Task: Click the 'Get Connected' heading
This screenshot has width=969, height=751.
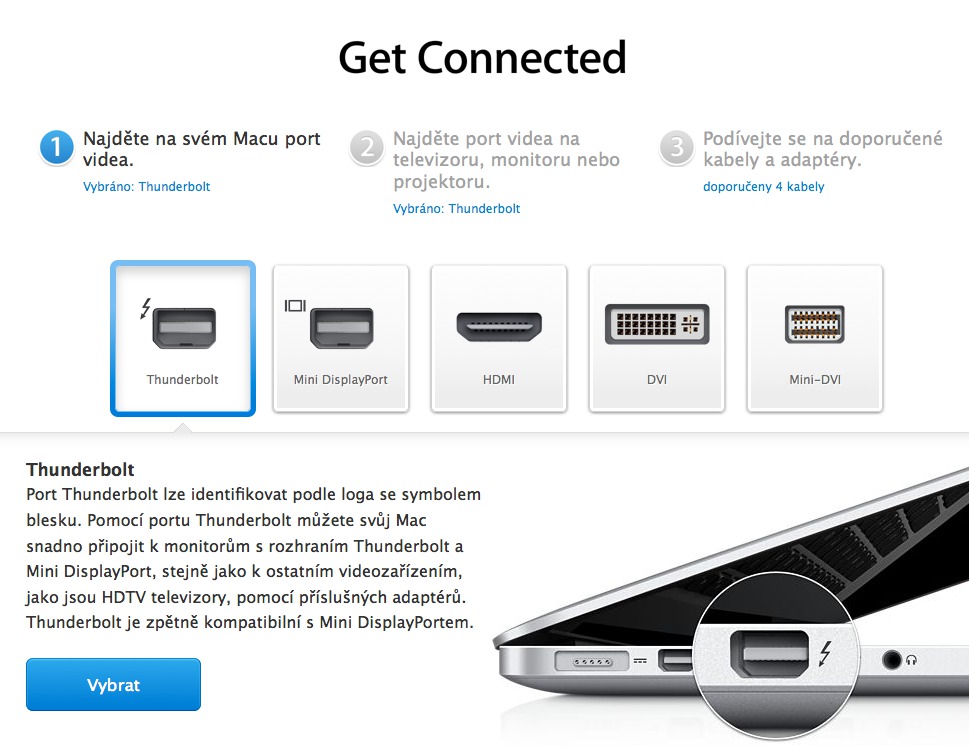Action: coord(483,57)
